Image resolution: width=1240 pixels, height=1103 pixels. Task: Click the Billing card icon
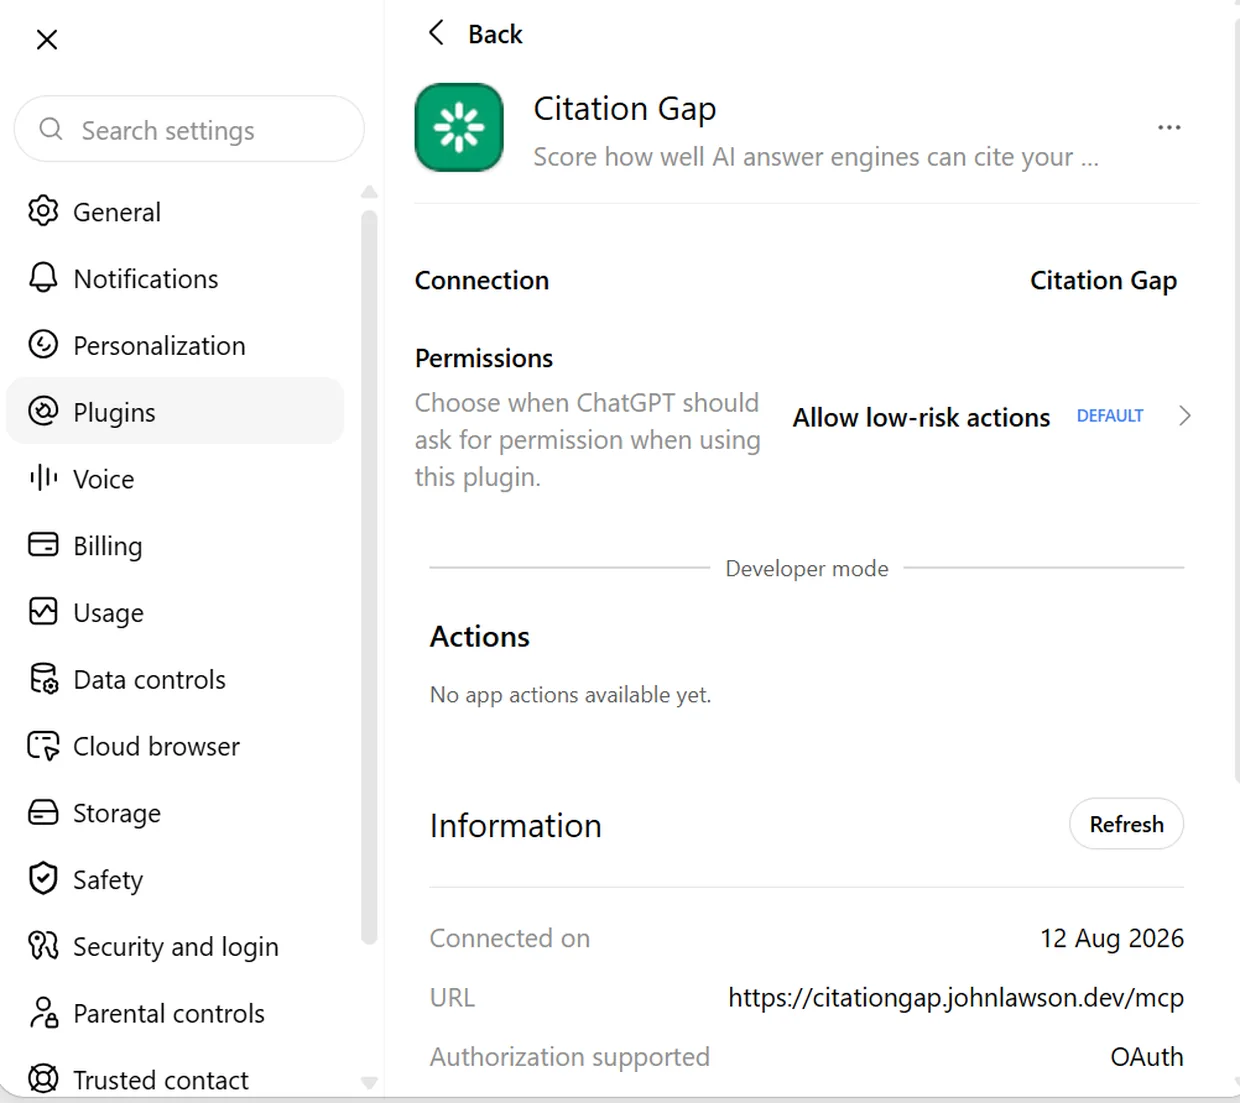pyautogui.click(x=43, y=545)
